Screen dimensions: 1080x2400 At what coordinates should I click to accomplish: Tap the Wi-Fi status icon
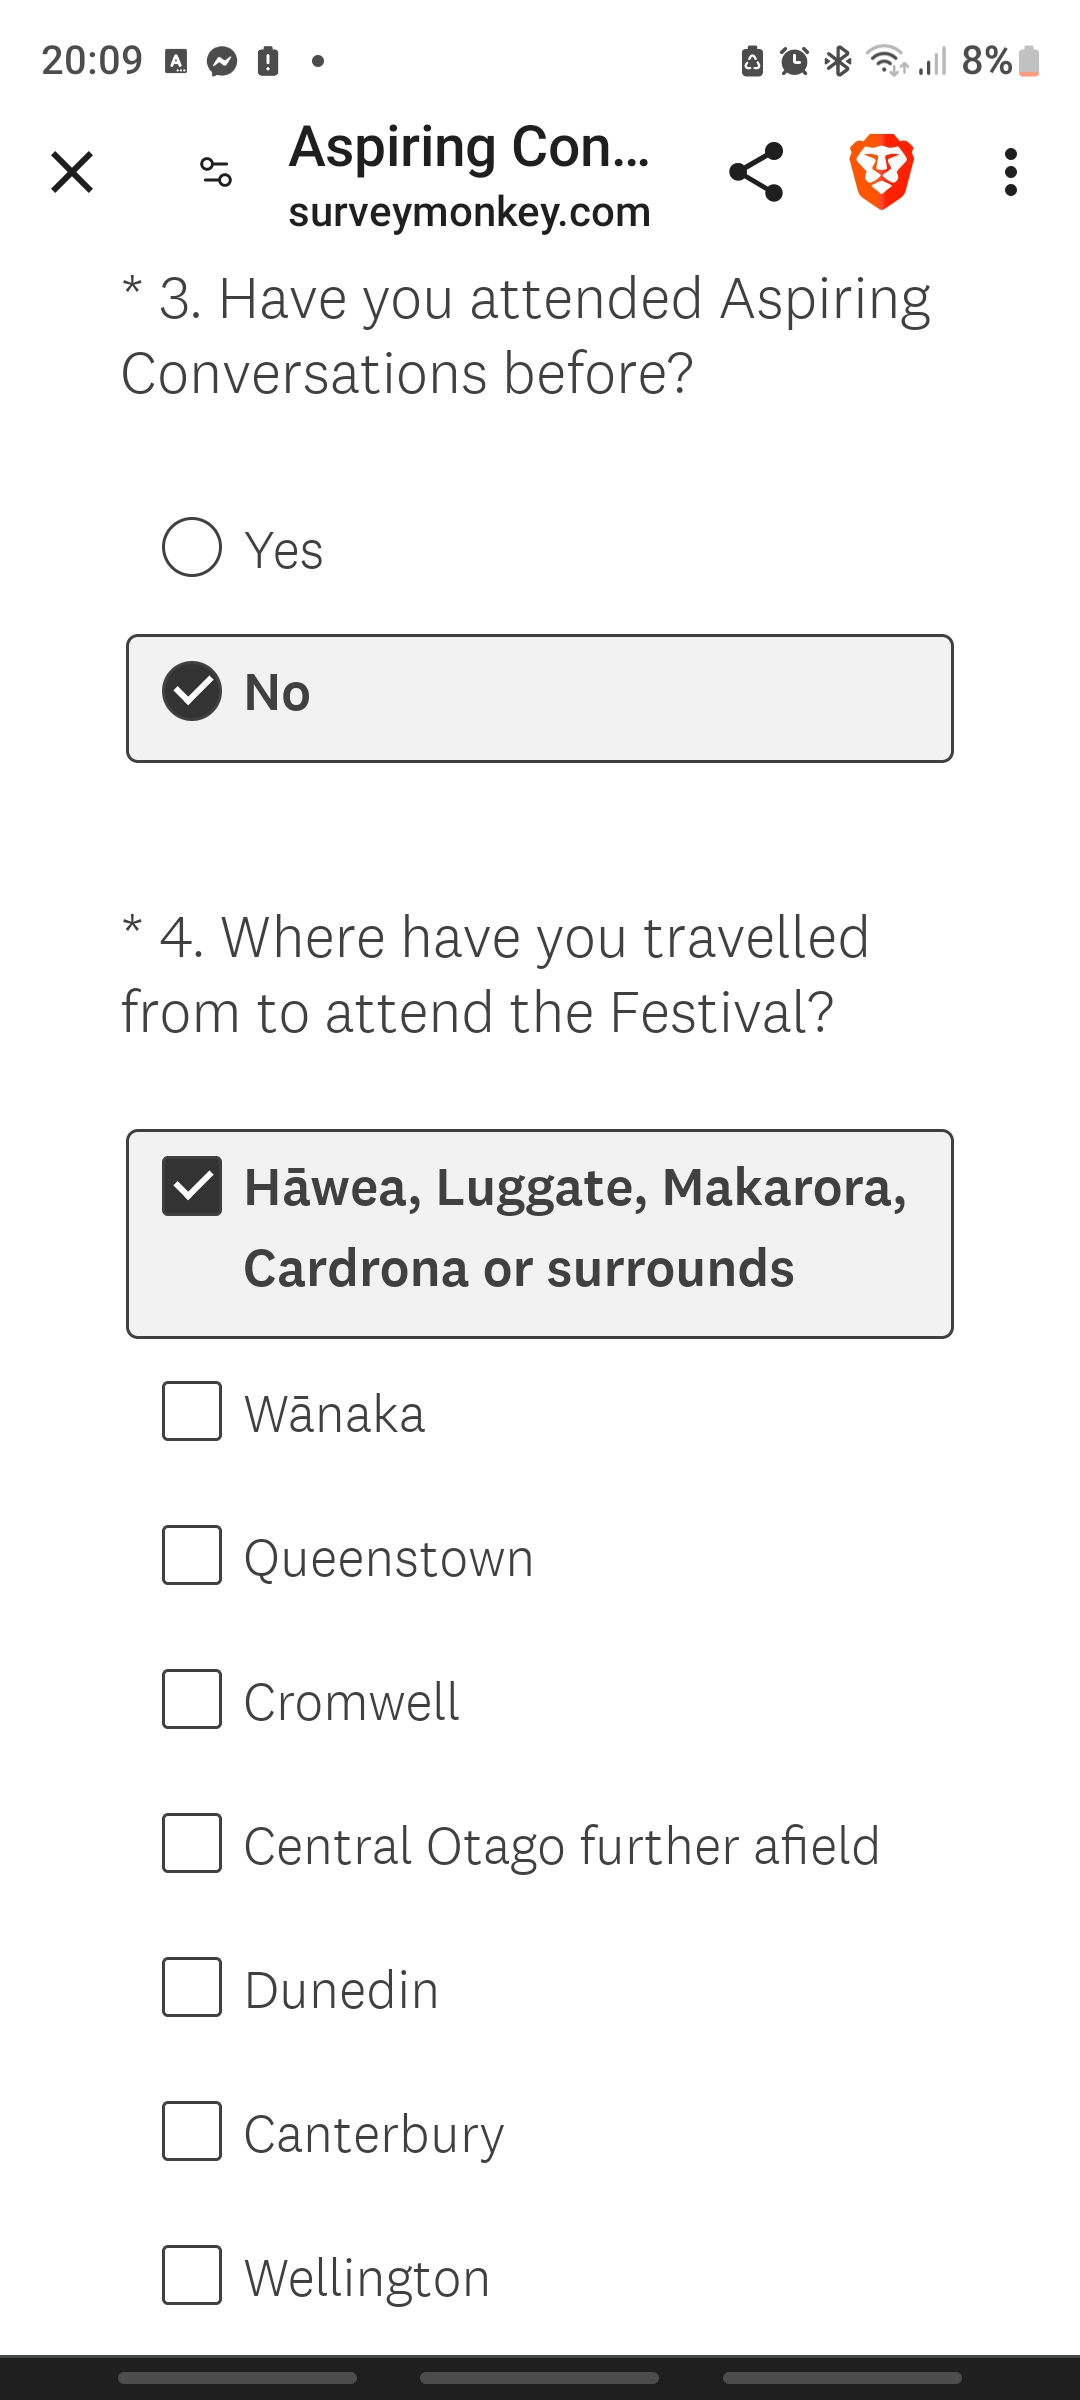pos(886,61)
